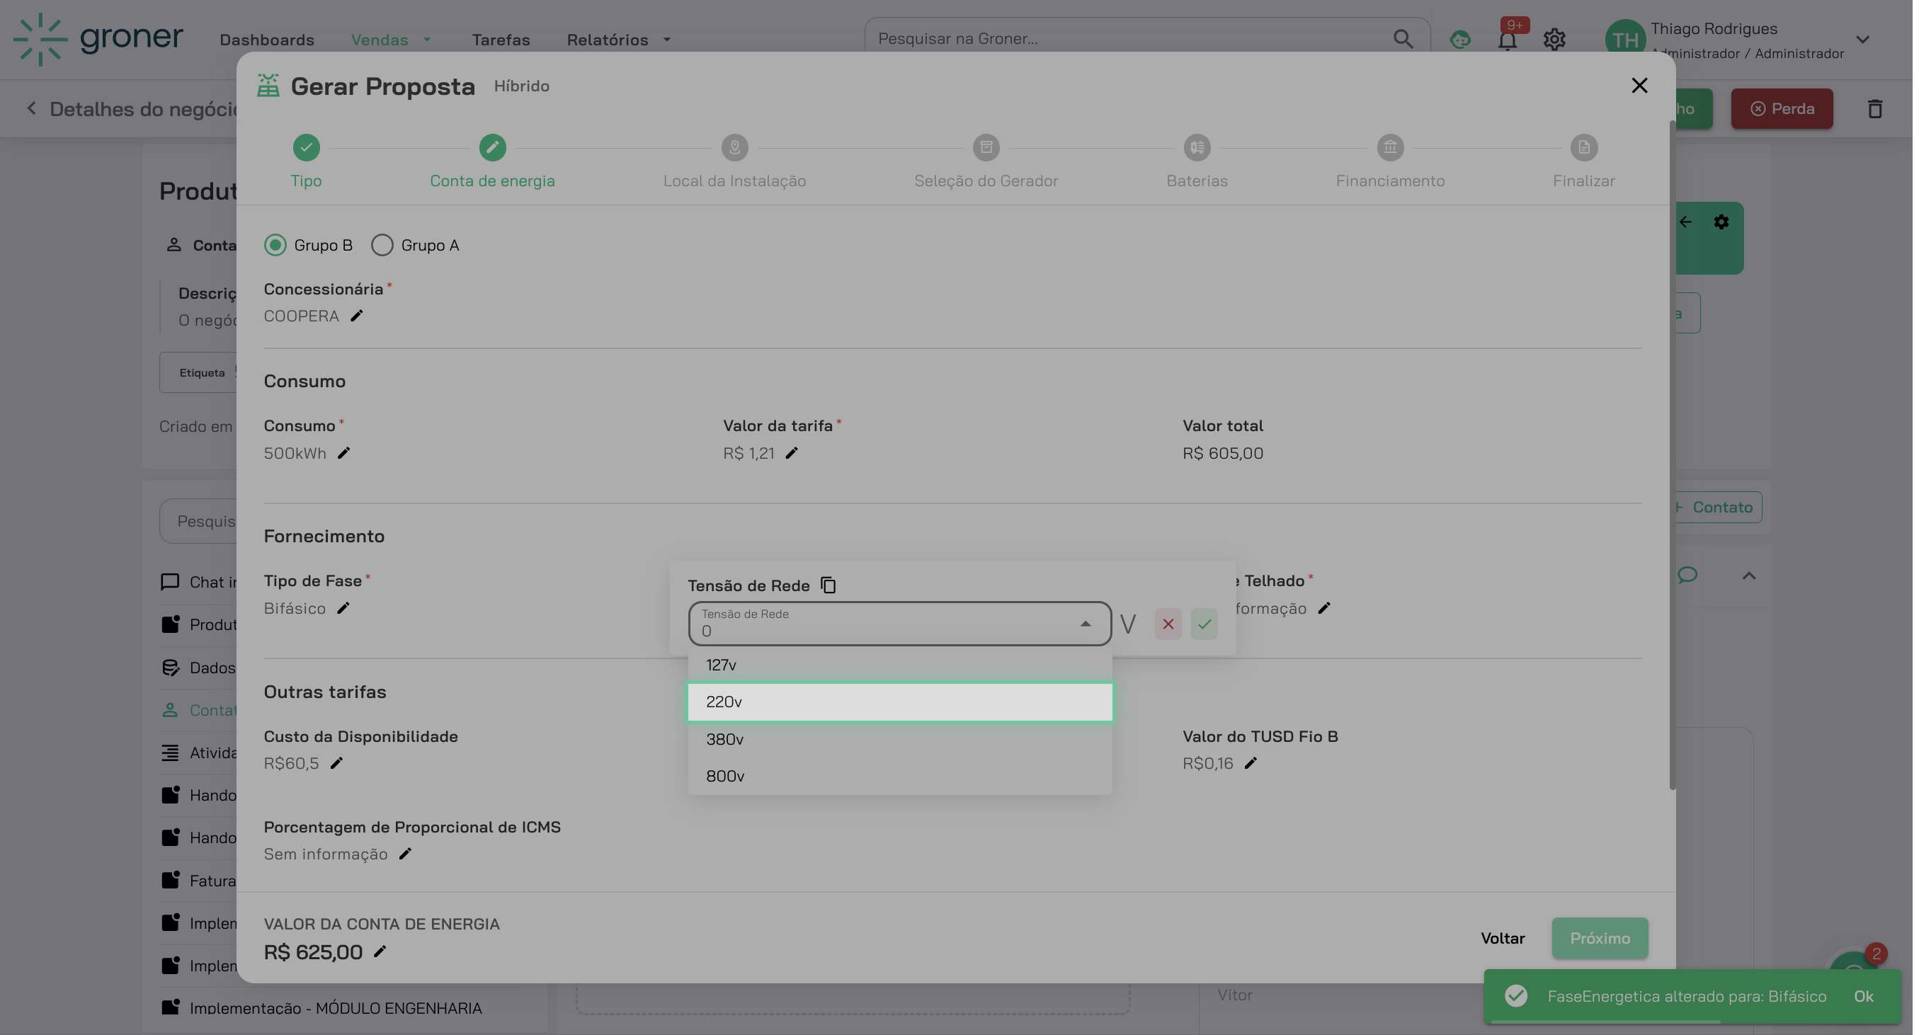Open notifications via bell icon
This screenshot has width=1919, height=1035.
click(1507, 39)
